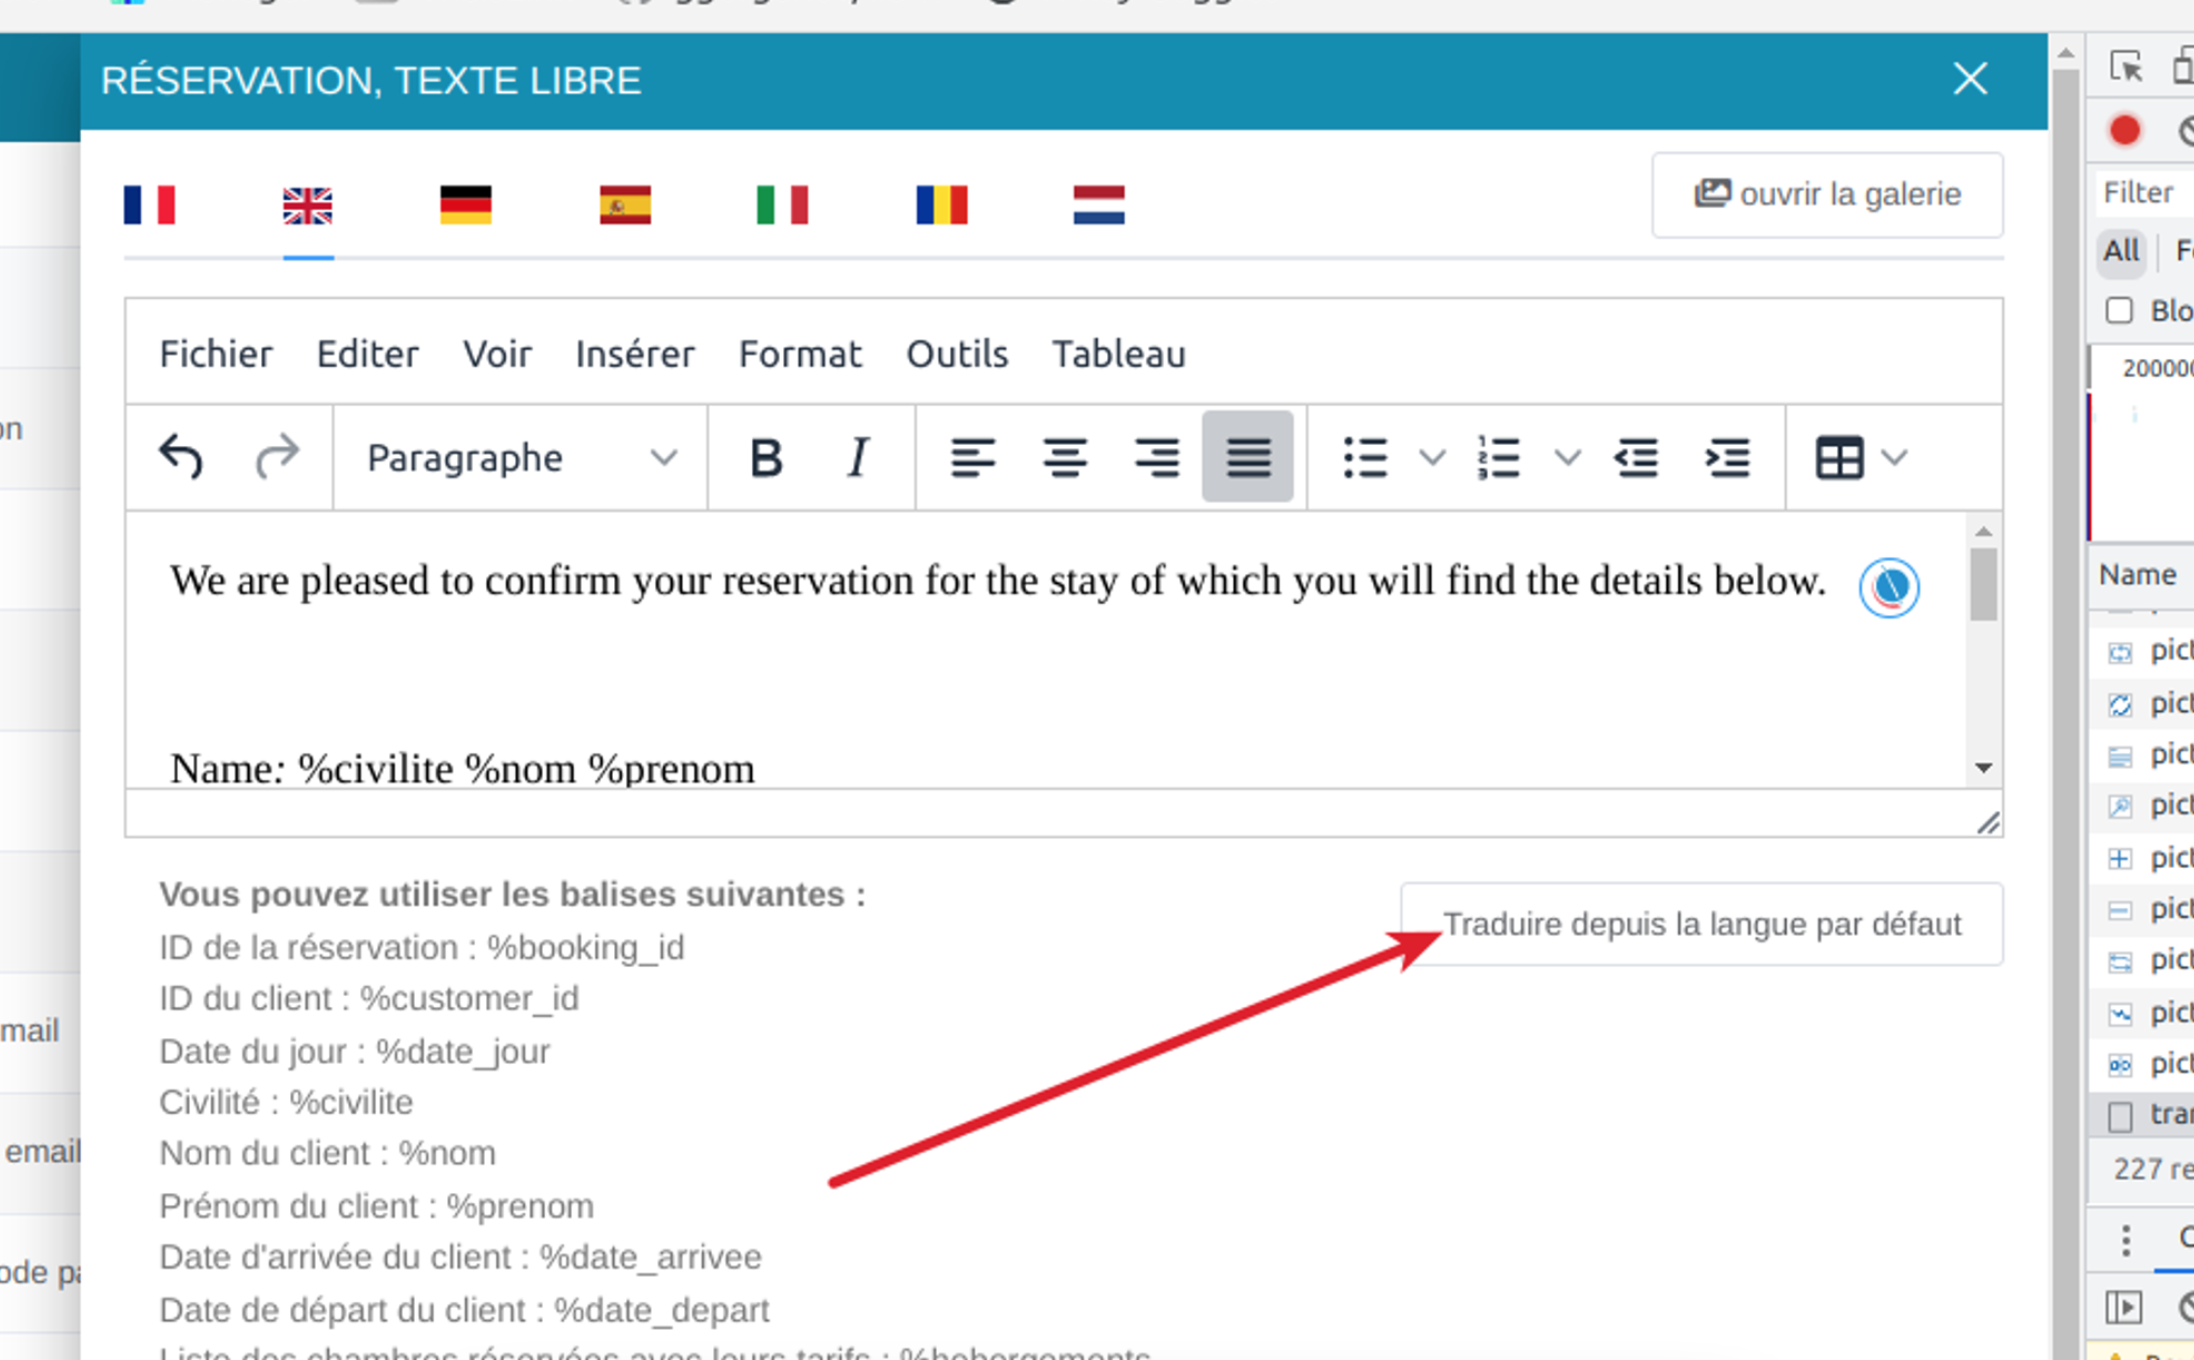Click the blue circular assistant icon in editor
The width and height of the screenshot is (2194, 1360).
pyautogui.click(x=1889, y=587)
